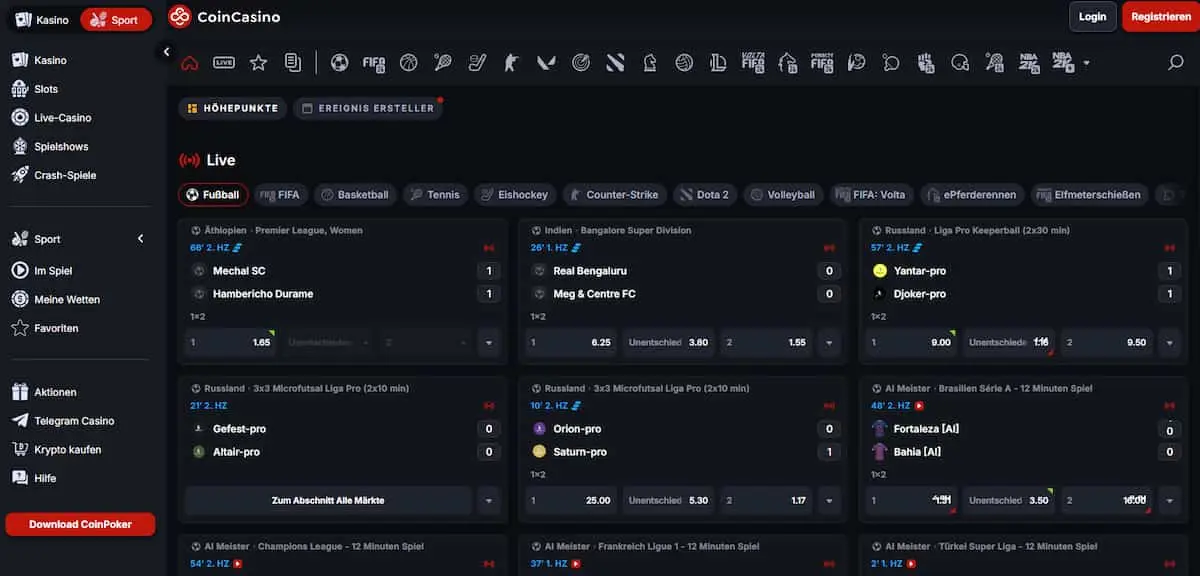Image resolution: width=1200 pixels, height=576 pixels.
Task: Switch to Kasino mode in top-left toggle
Action: click(41, 19)
